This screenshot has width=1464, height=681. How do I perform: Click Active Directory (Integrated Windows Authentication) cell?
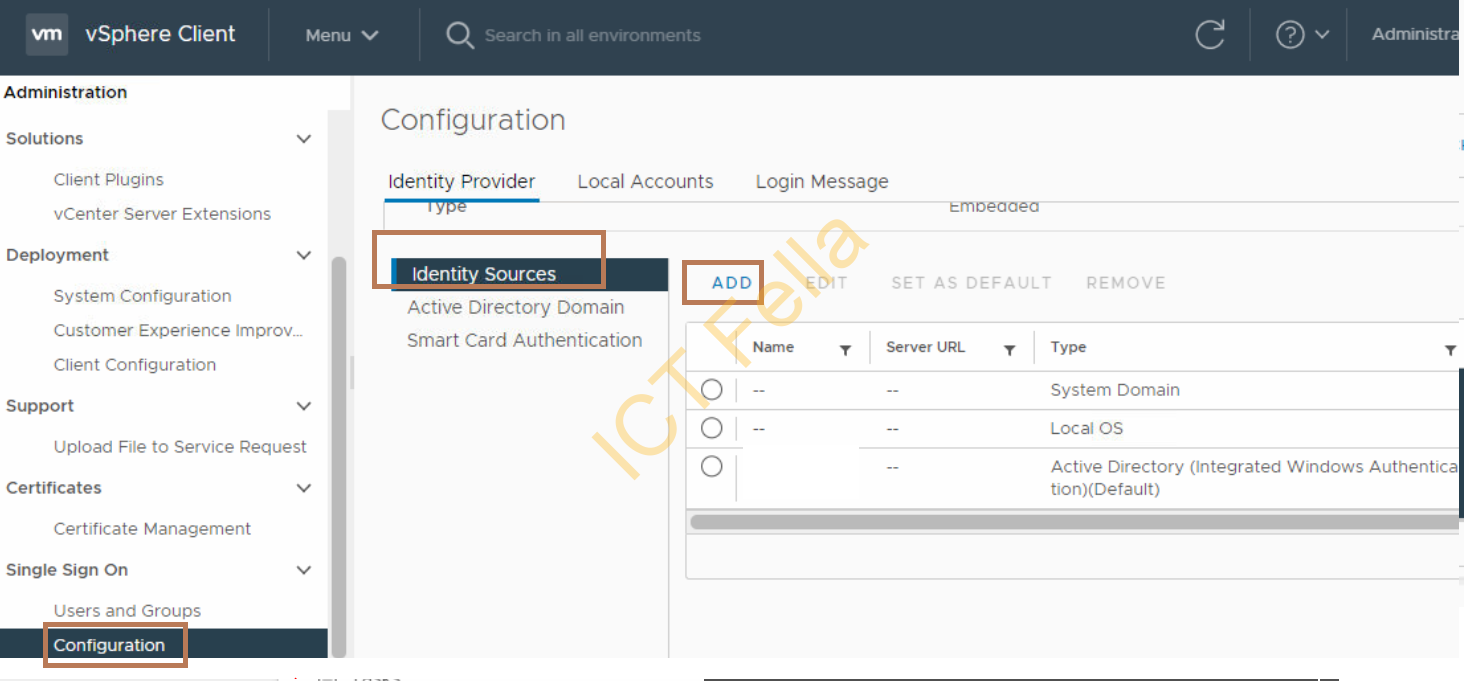(x=1255, y=478)
